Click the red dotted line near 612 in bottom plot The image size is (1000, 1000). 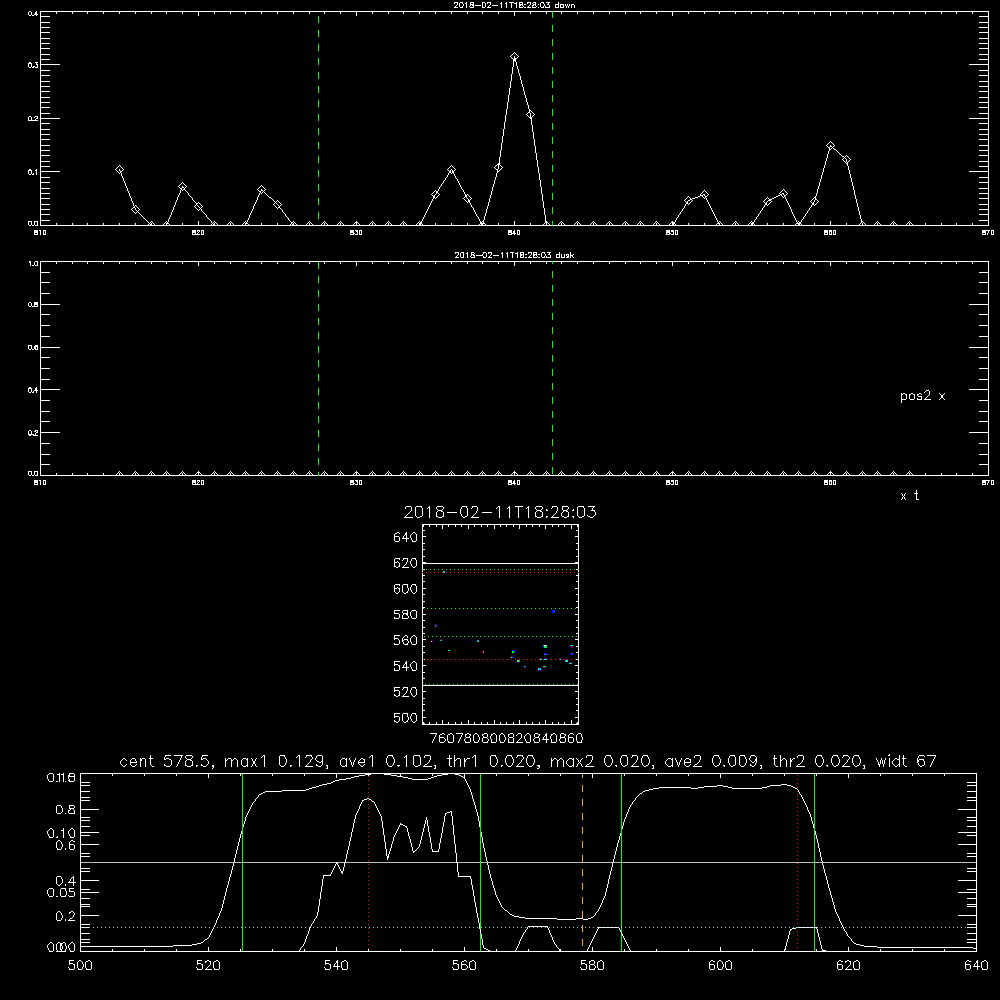pos(797,862)
